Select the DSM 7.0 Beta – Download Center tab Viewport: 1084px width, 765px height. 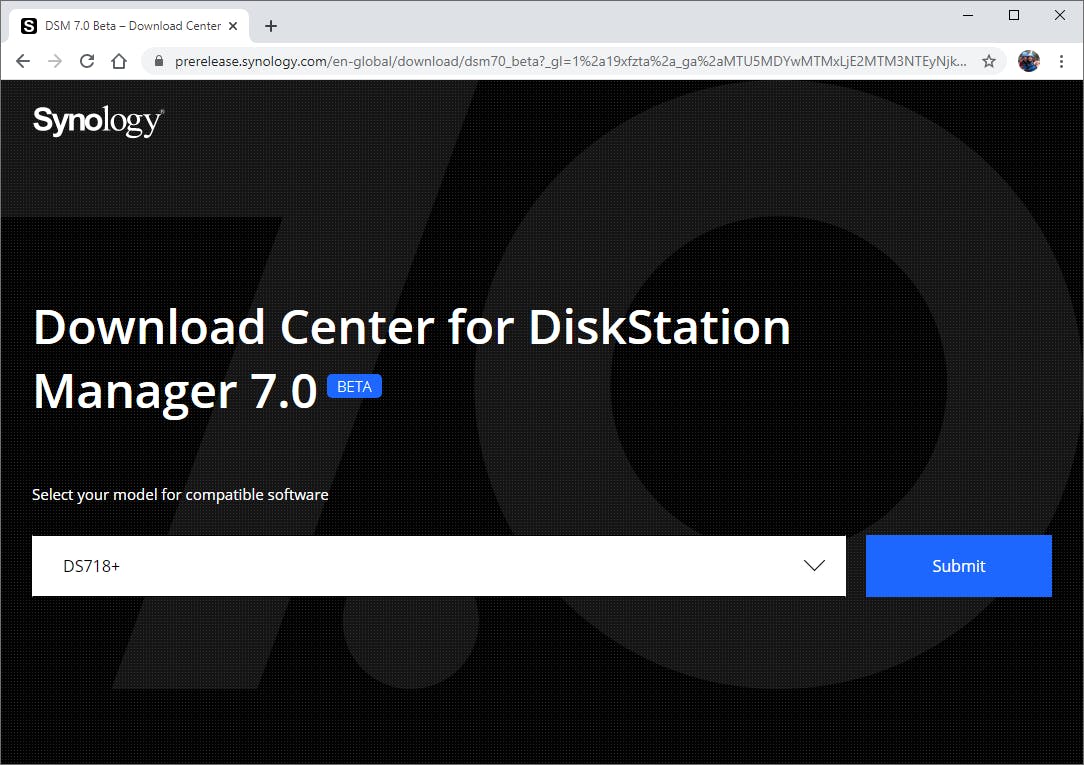click(x=129, y=26)
